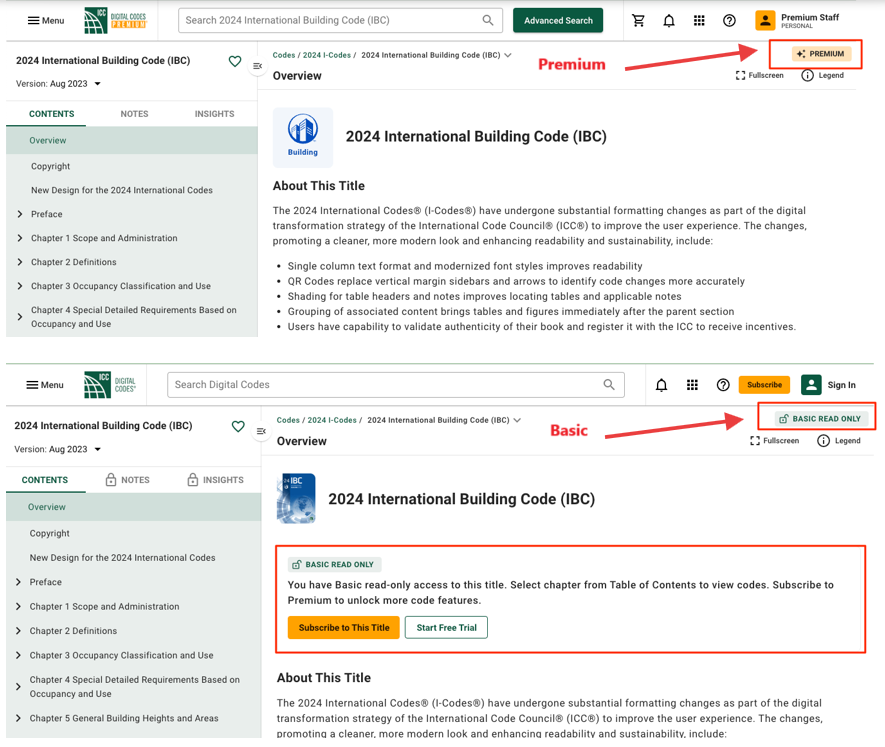Open the apps grid in Premium header

(x=699, y=21)
